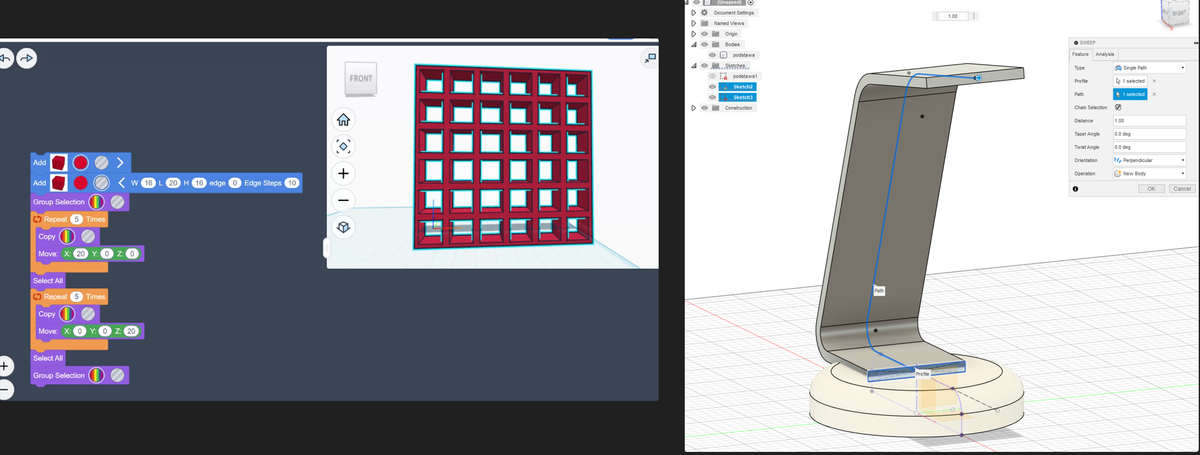Switch to the Analysis tab

click(x=1105, y=54)
